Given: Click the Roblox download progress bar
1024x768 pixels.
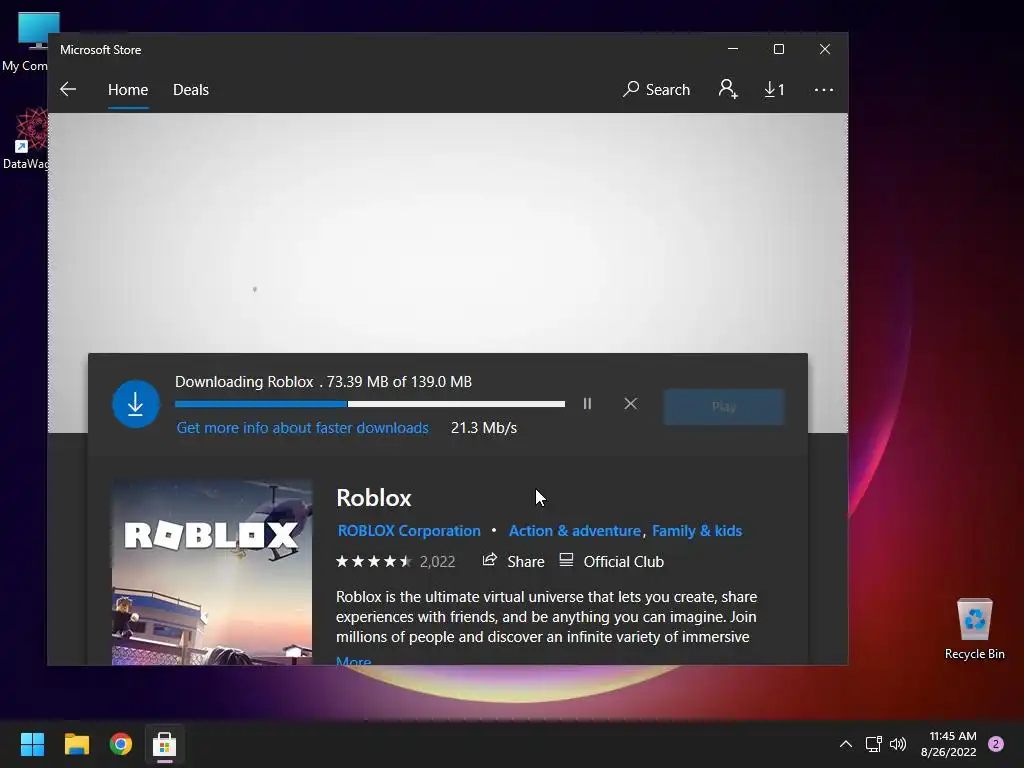Looking at the screenshot, I should coord(370,404).
